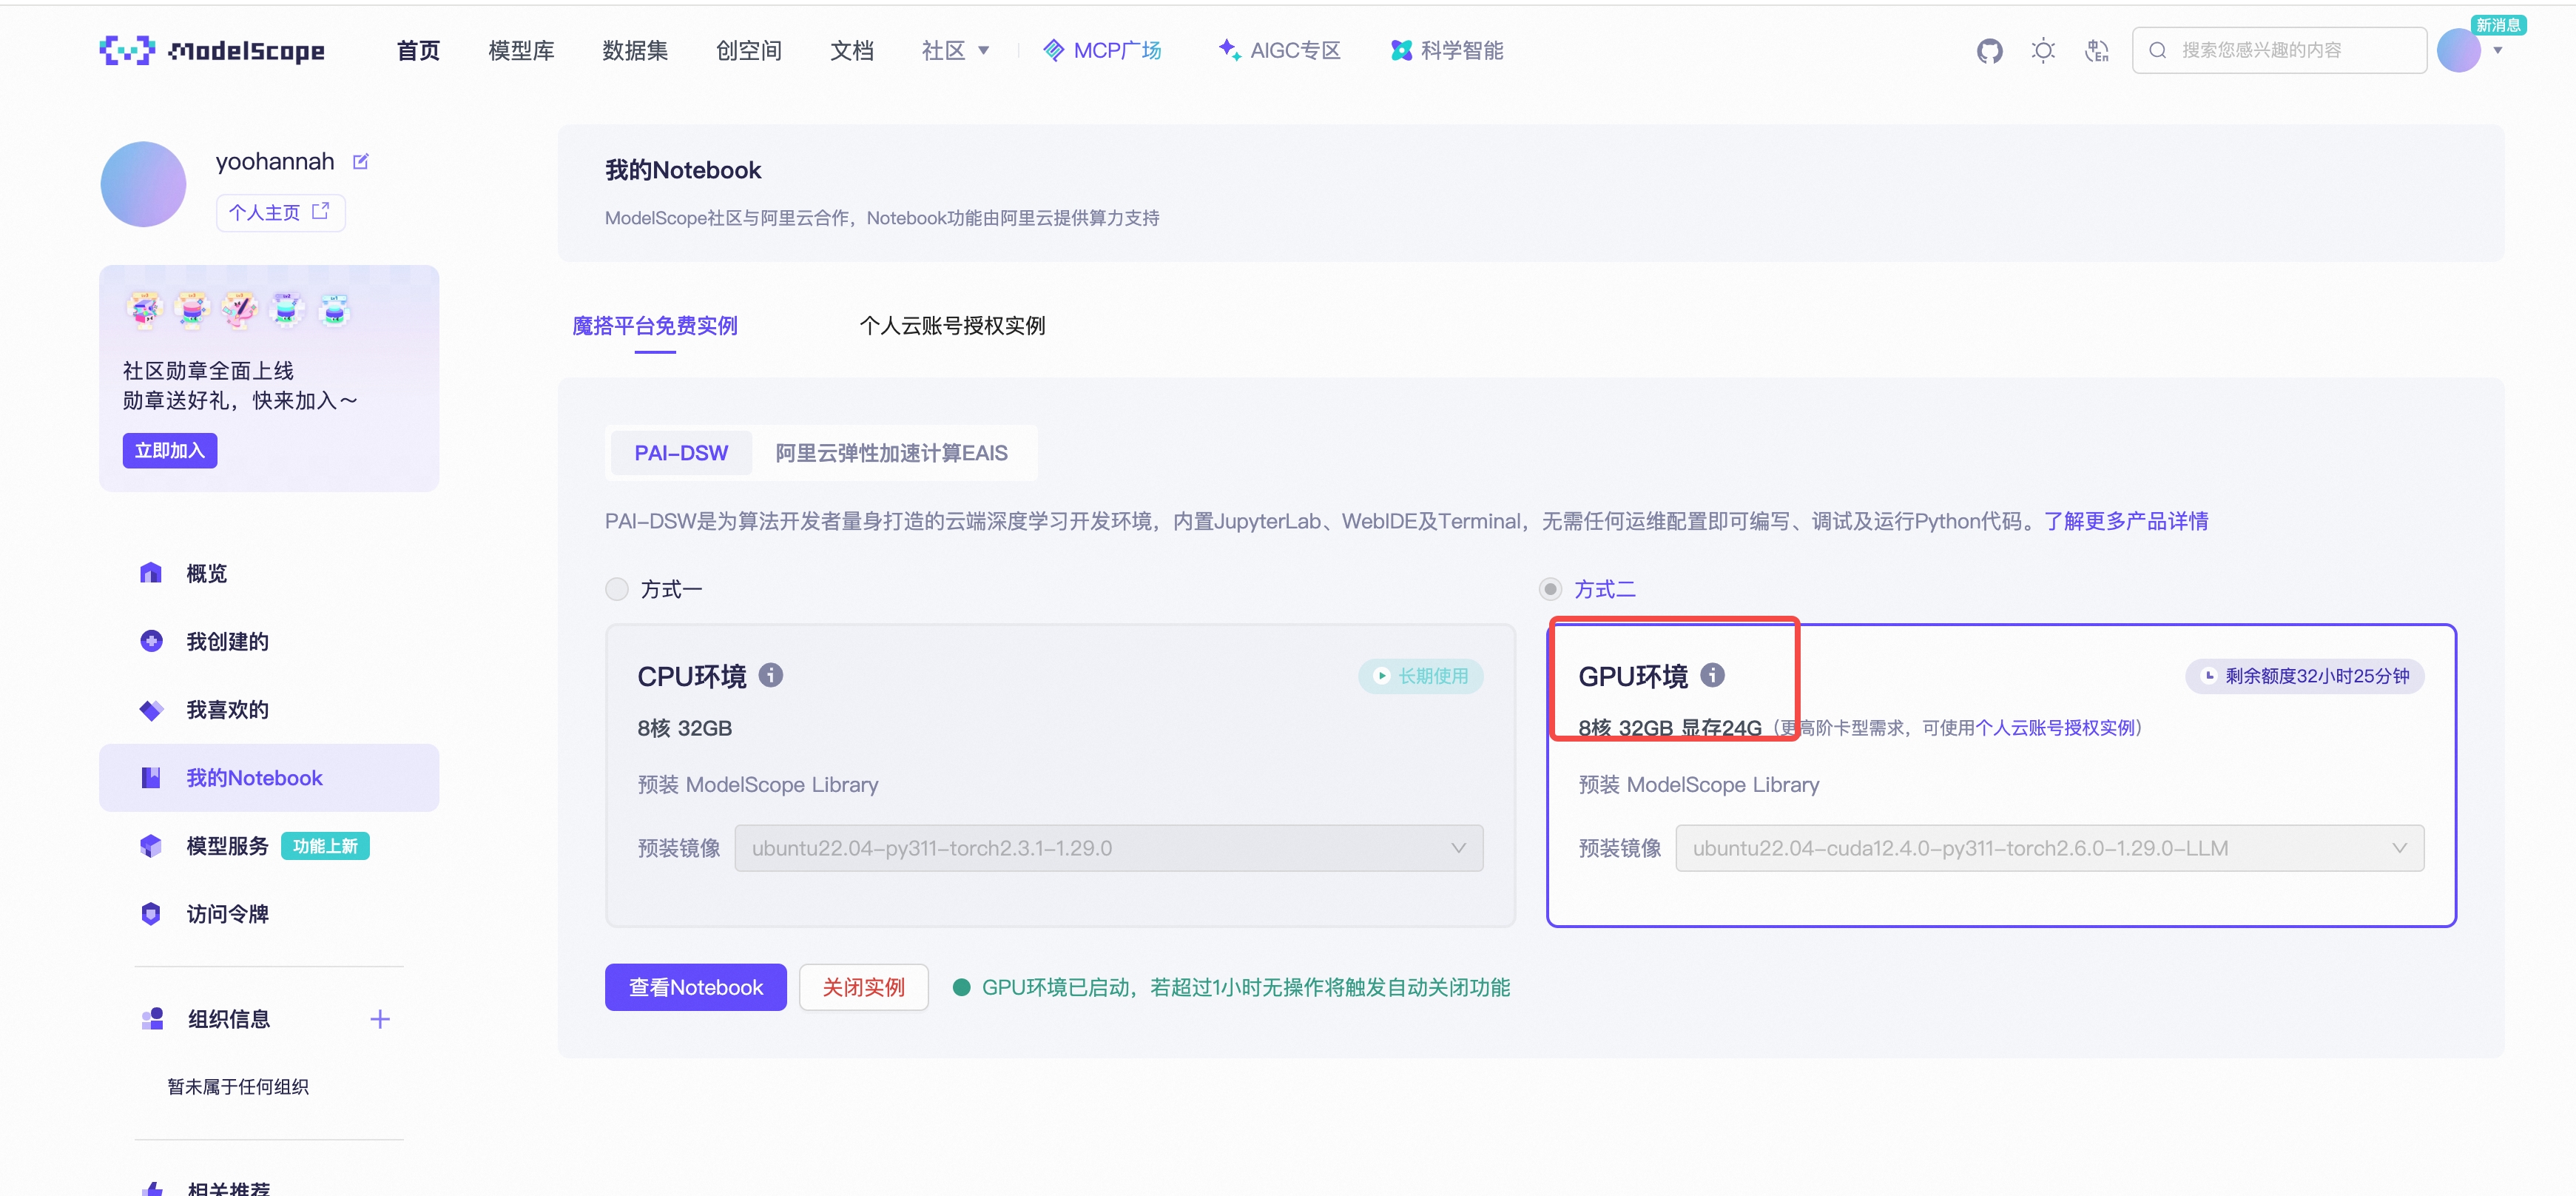Click the 查看Notebook button
Viewport: 2576px width, 1196px height.
click(x=695, y=987)
